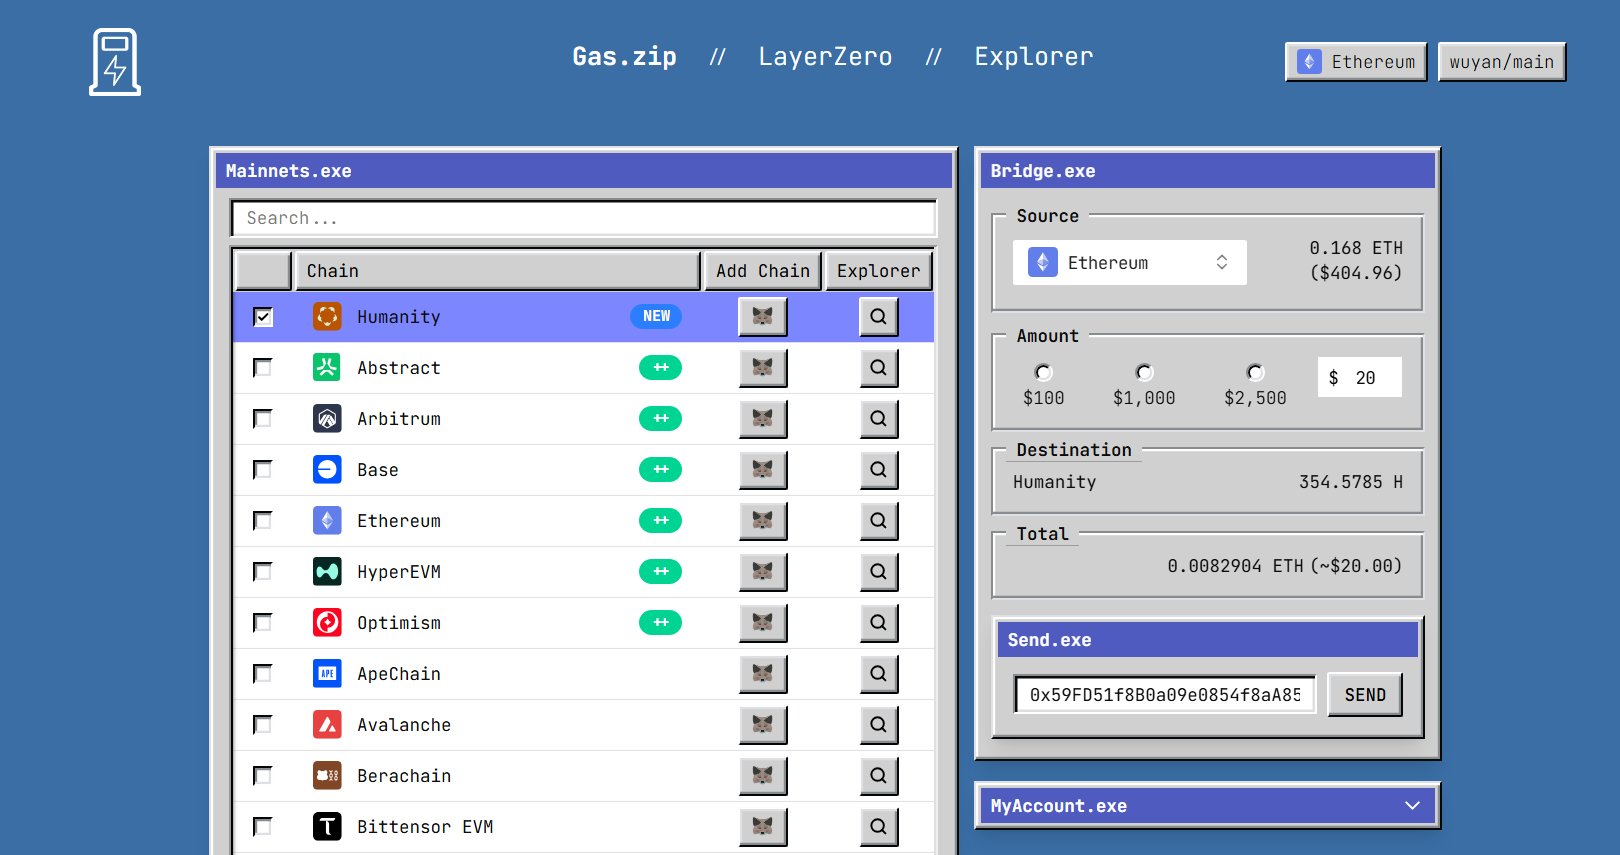Select the $2,500 amount radio button
Viewport: 1620px width, 855px height.
click(1255, 372)
